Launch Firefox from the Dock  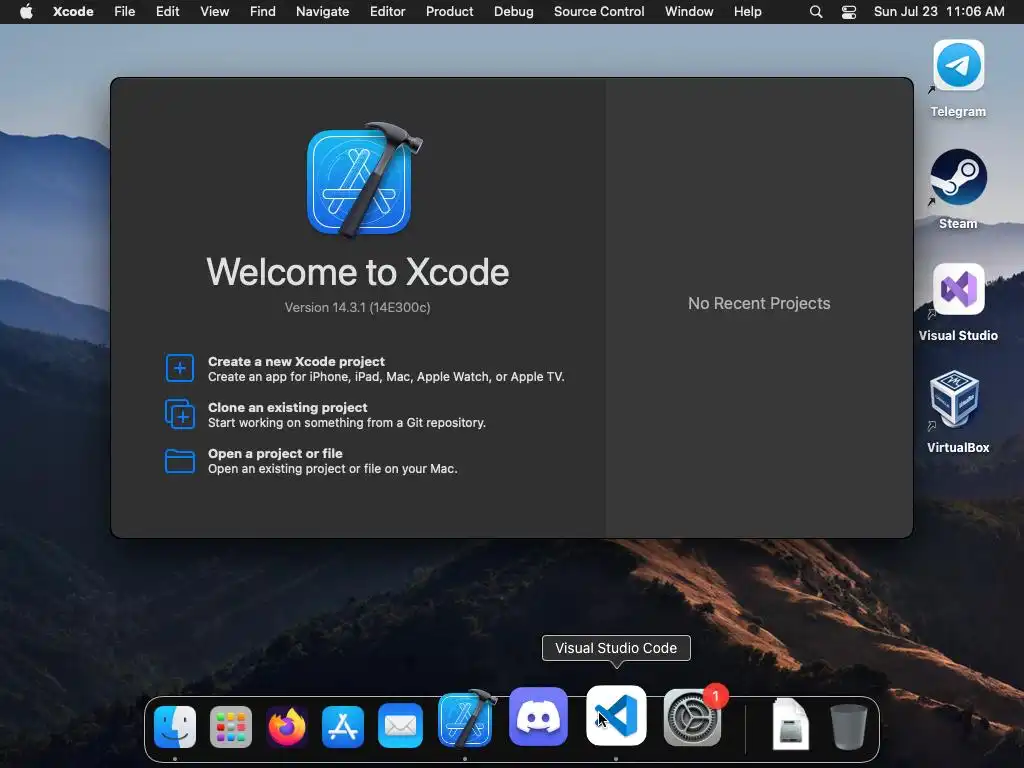click(287, 726)
